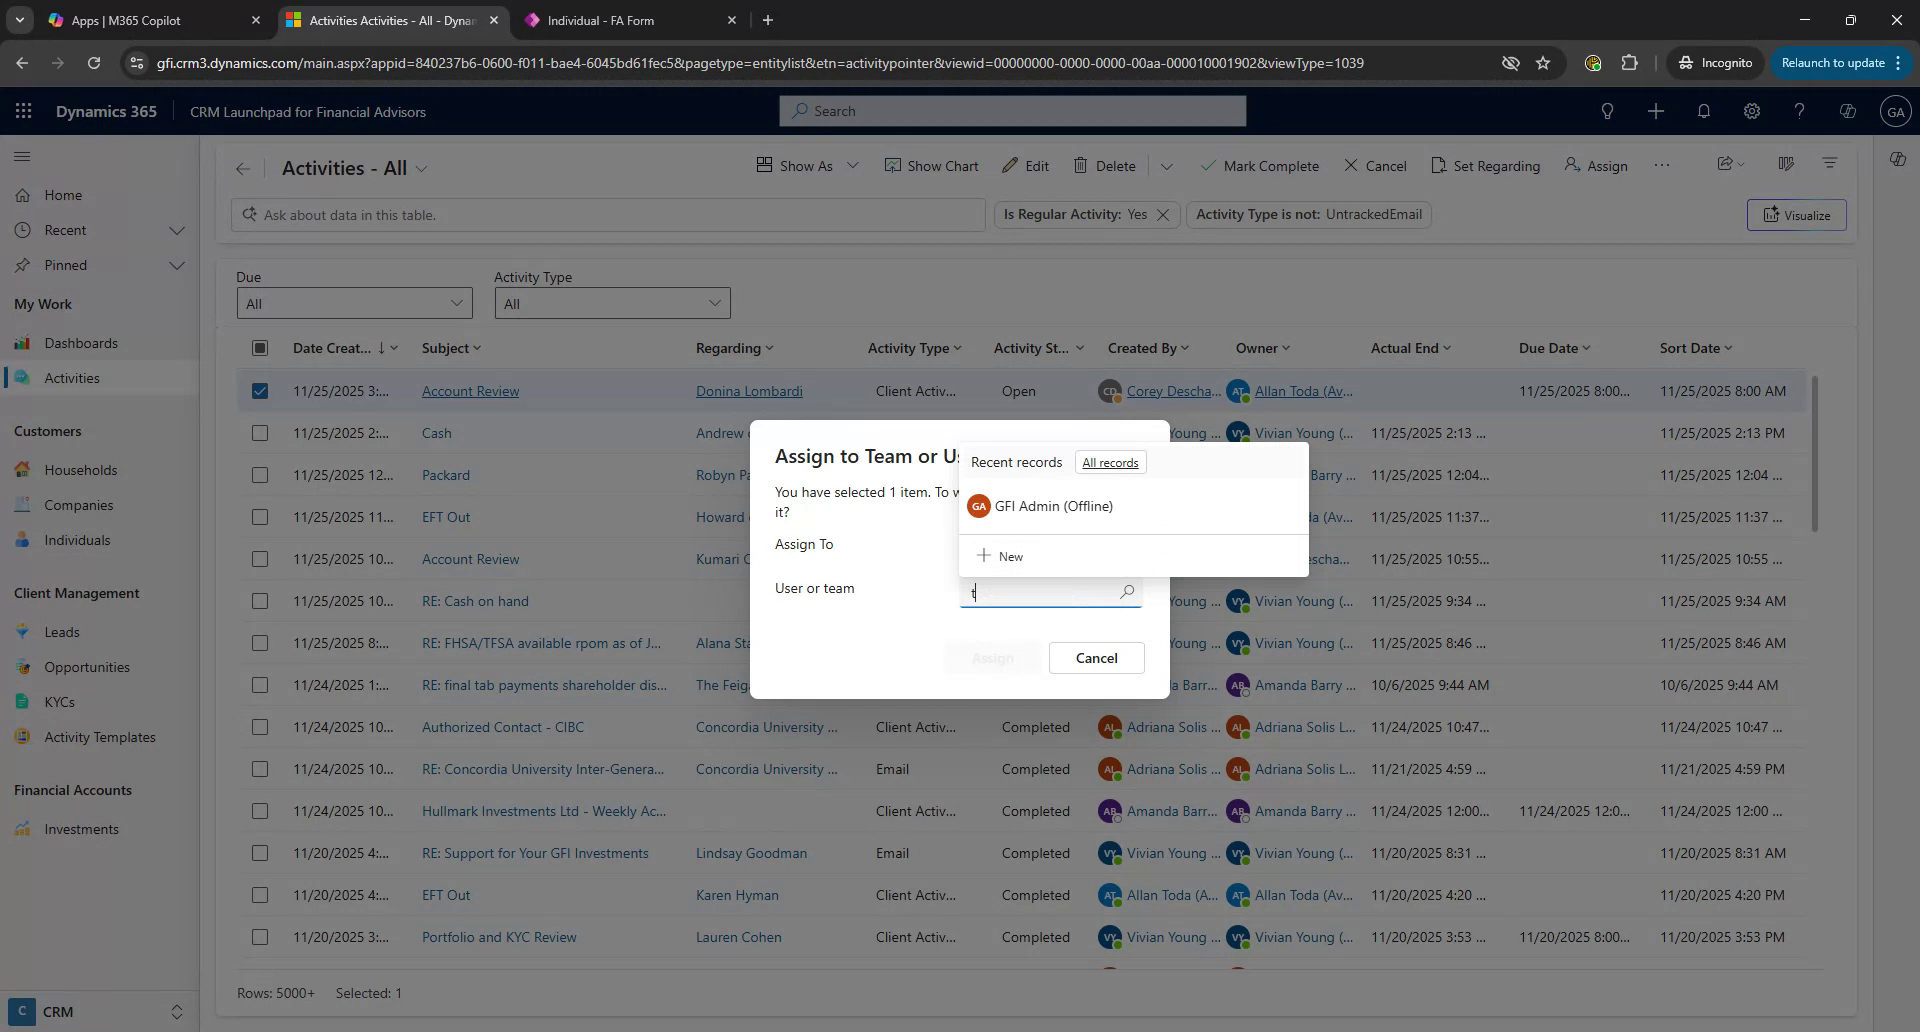
Task: Open the Settings gear in top bar
Action: pyautogui.click(x=1752, y=111)
